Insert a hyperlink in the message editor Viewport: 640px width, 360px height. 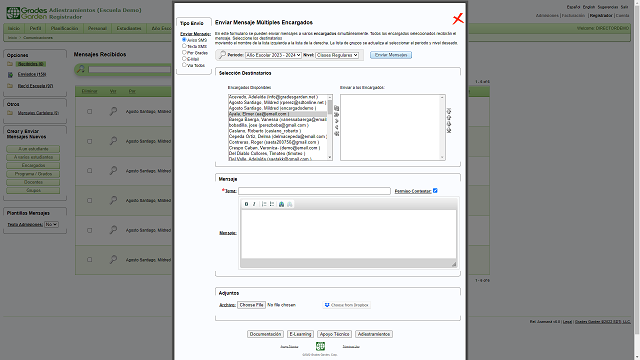click(x=281, y=204)
